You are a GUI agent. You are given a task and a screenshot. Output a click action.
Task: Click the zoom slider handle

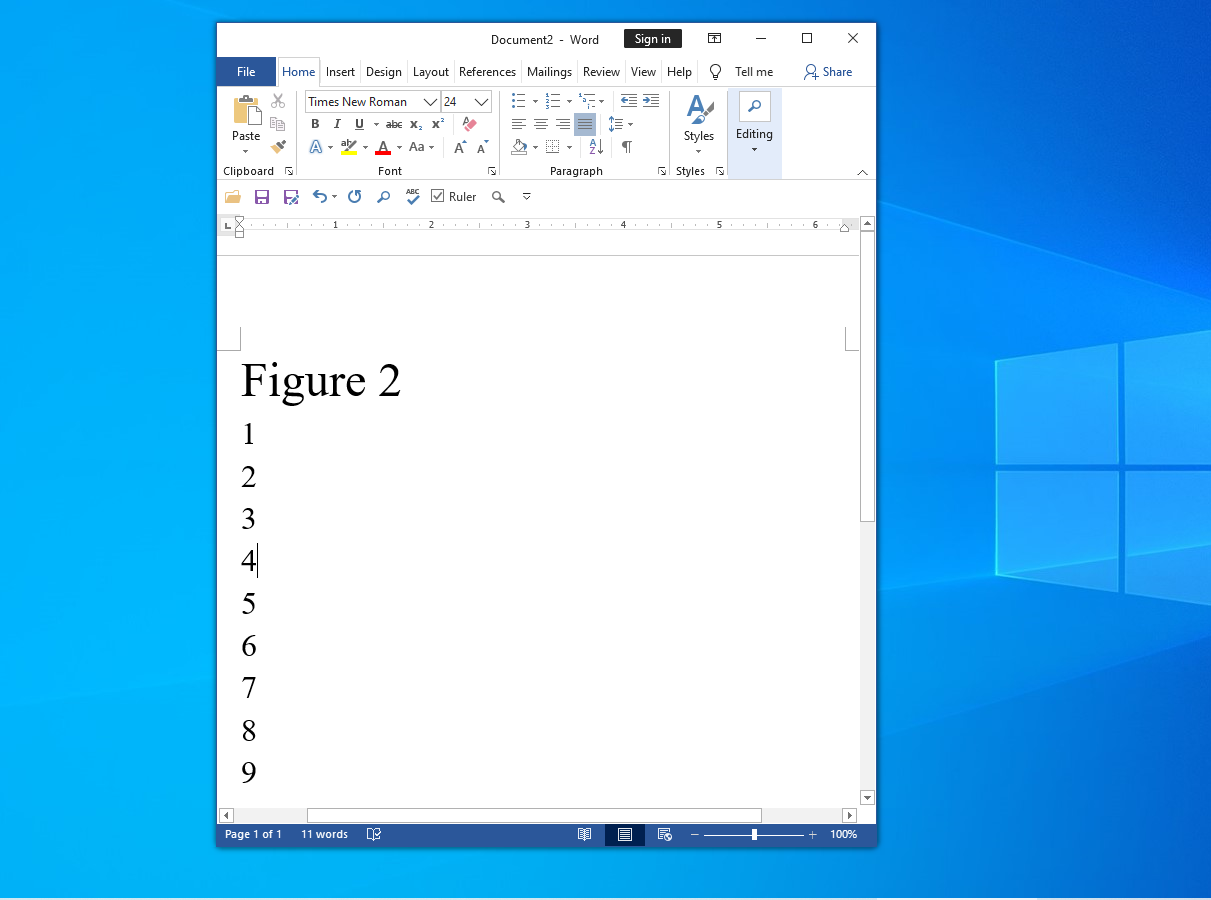[754, 834]
